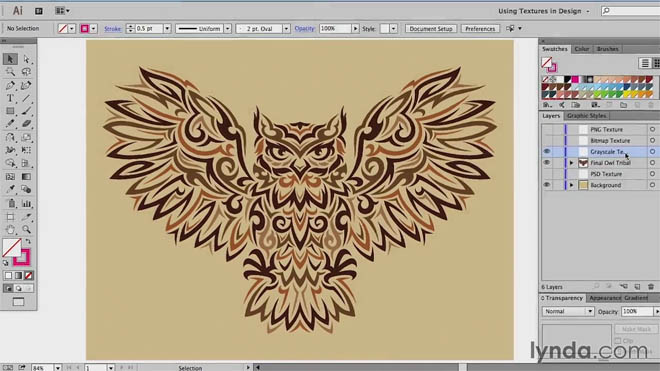Toggle visibility of Background layer

coord(546,185)
